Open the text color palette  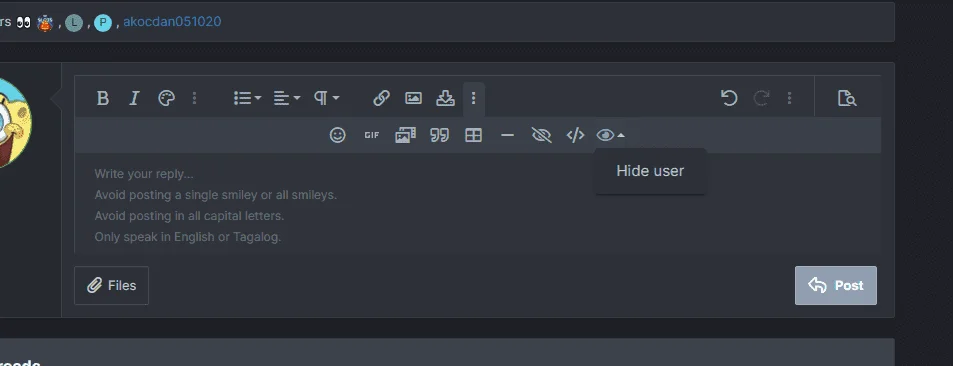(x=167, y=98)
